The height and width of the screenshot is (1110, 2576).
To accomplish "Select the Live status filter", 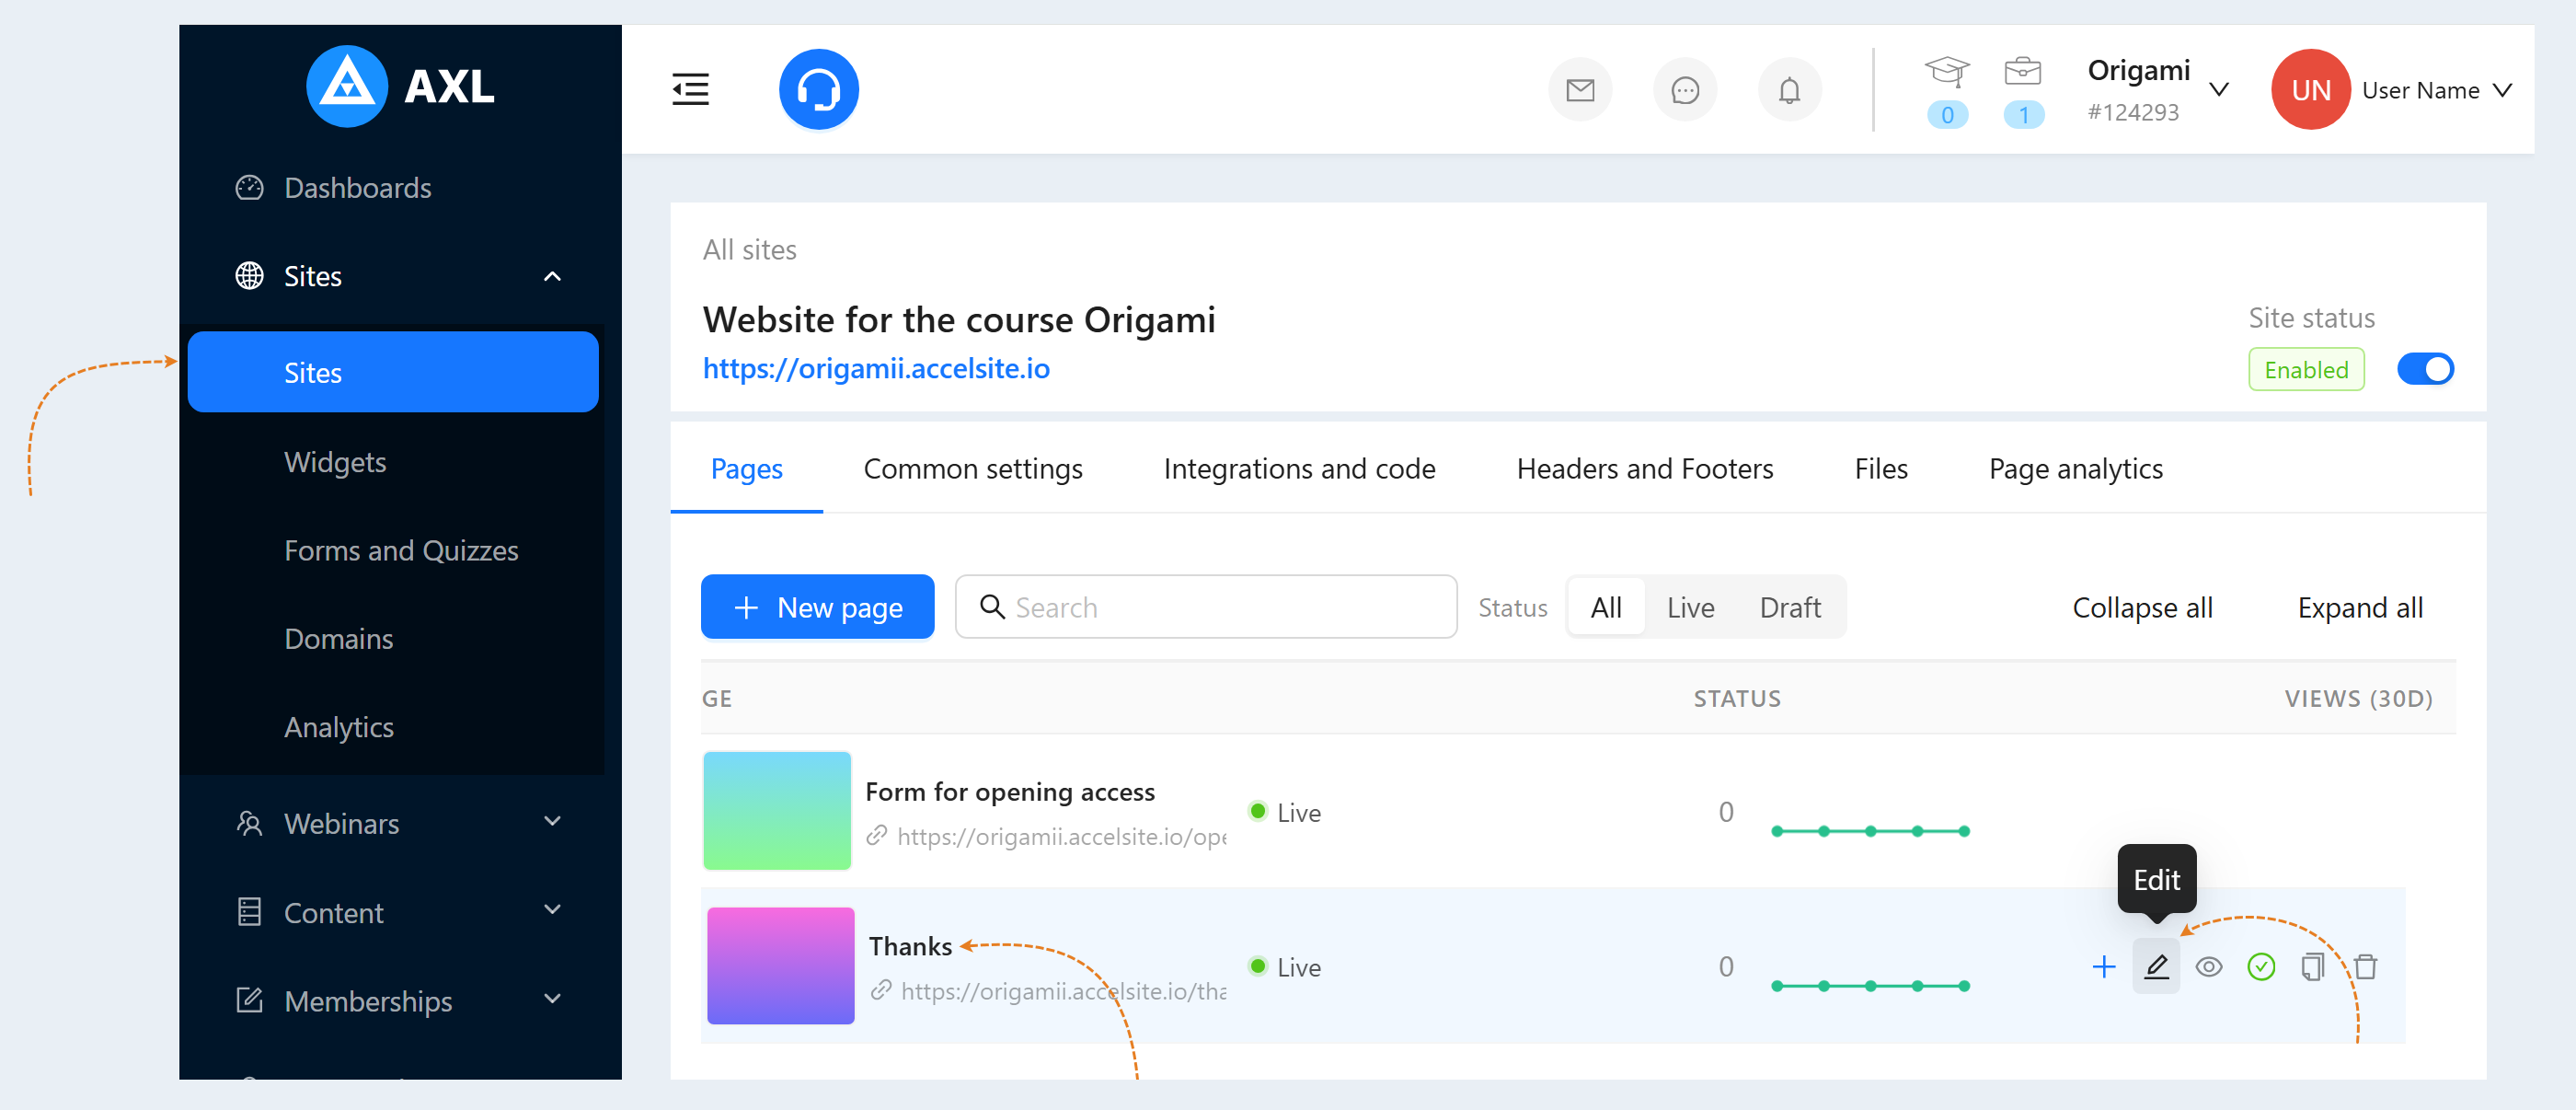I will 1690,607.
